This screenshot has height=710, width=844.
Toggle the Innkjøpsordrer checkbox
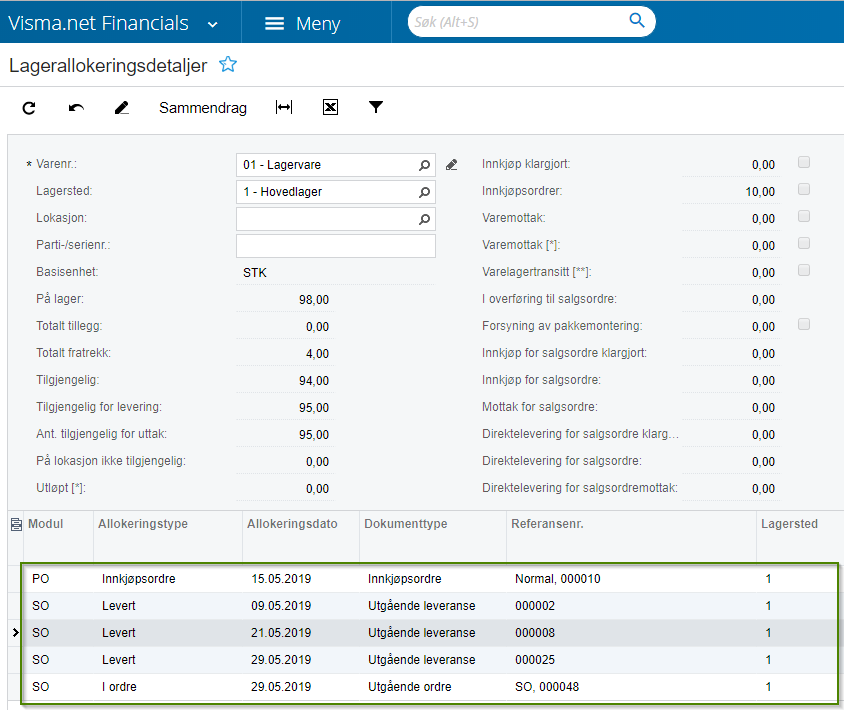tap(804, 189)
